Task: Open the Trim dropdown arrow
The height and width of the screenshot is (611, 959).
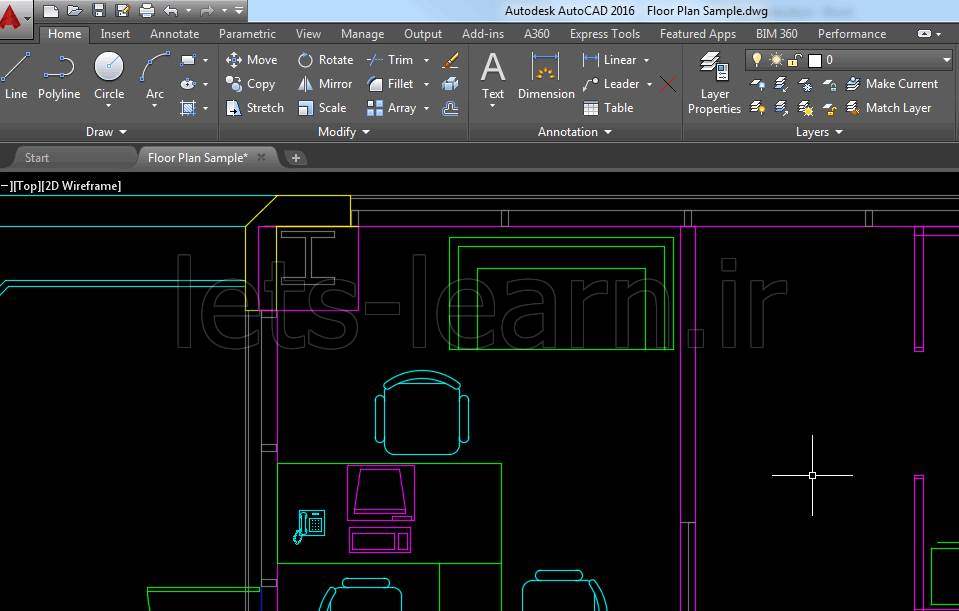Action: point(426,60)
